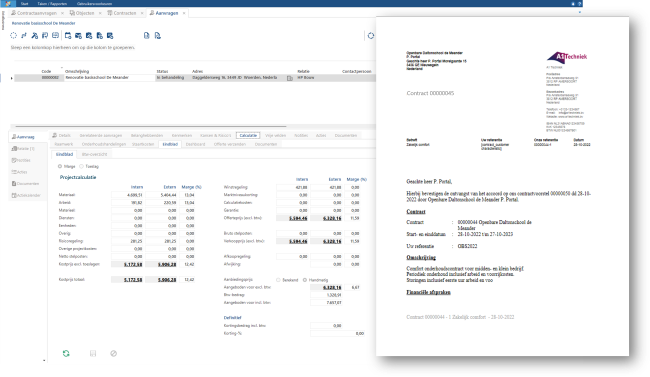Click the Kortingsbedrag incl. btw field
The image size is (650, 377).
pos(326,326)
